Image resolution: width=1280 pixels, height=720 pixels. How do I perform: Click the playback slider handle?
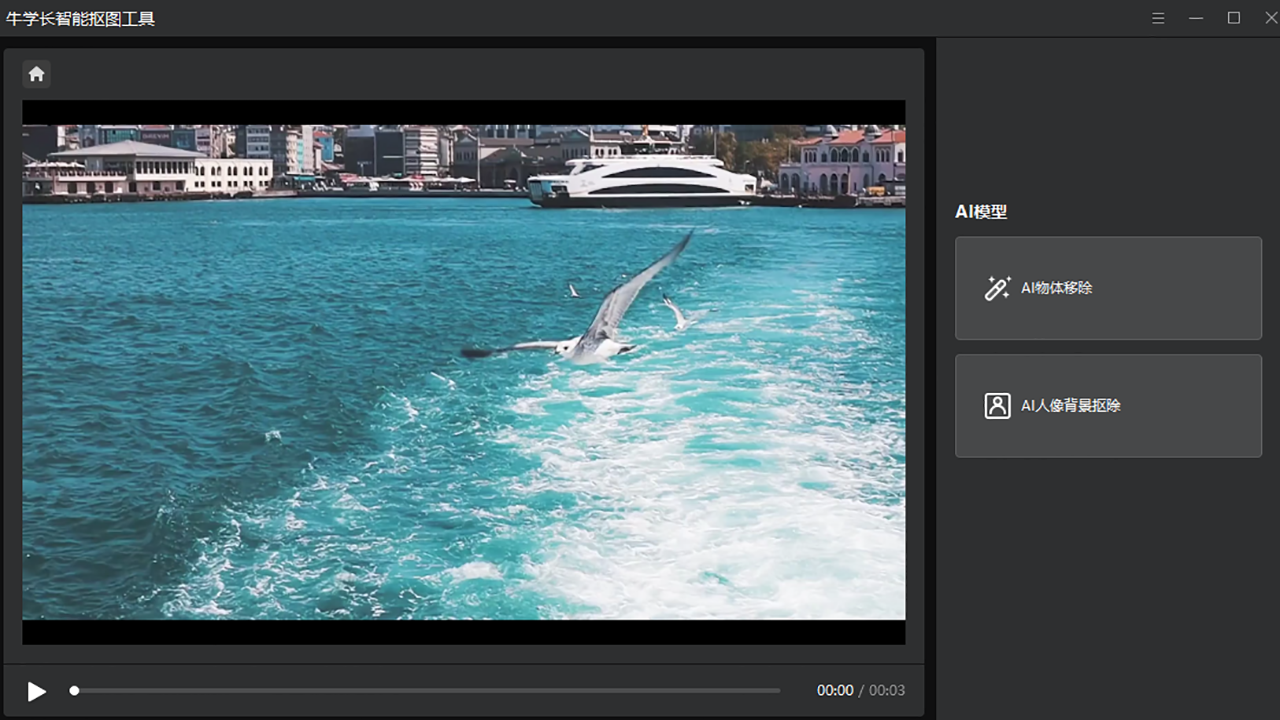pyautogui.click(x=74, y=690)
